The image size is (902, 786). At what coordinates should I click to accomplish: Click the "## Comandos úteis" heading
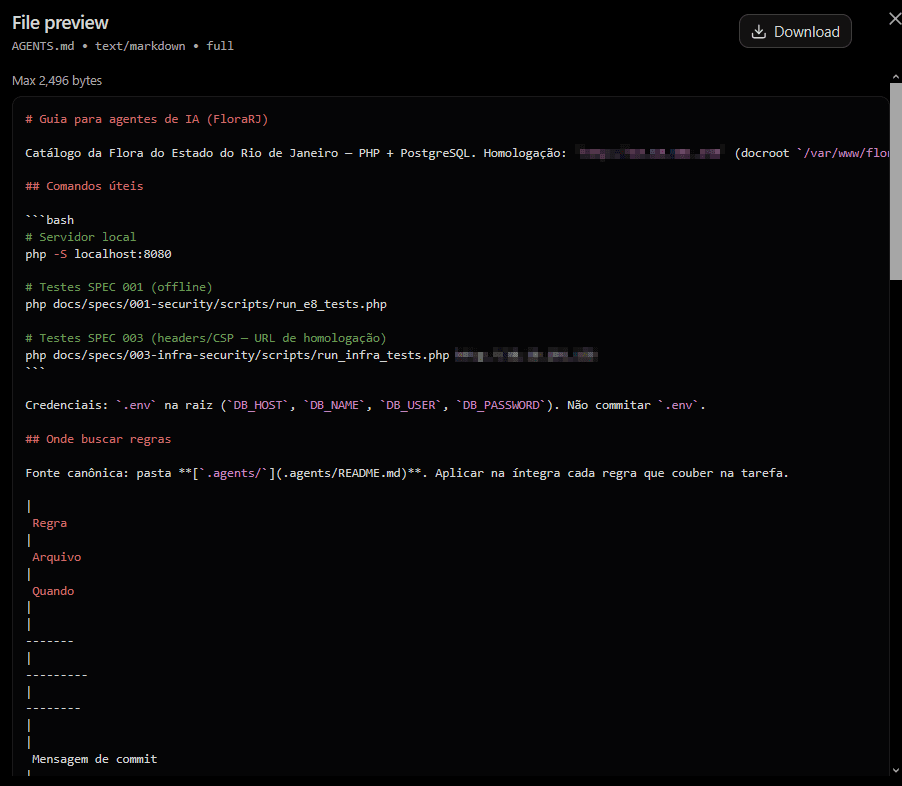pos(85,186)
